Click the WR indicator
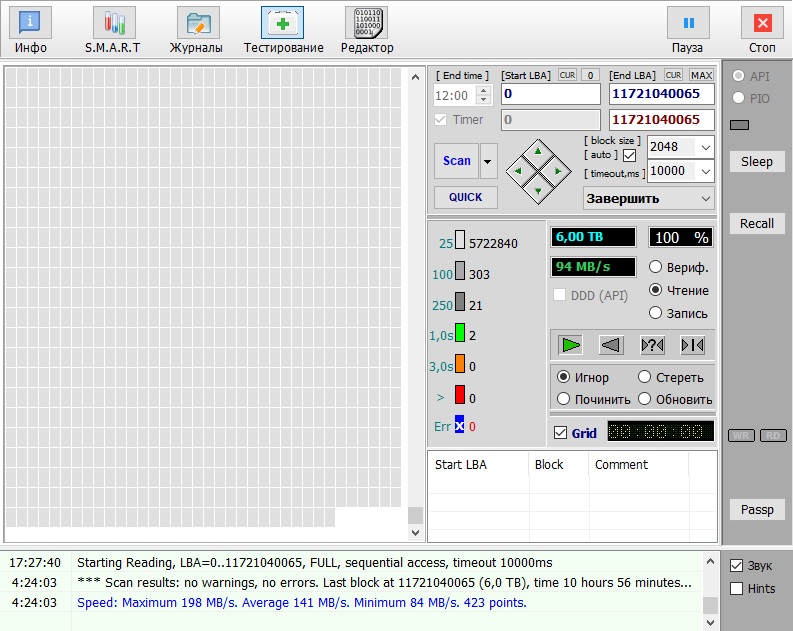Screen dimensions: 793x631 741,435
